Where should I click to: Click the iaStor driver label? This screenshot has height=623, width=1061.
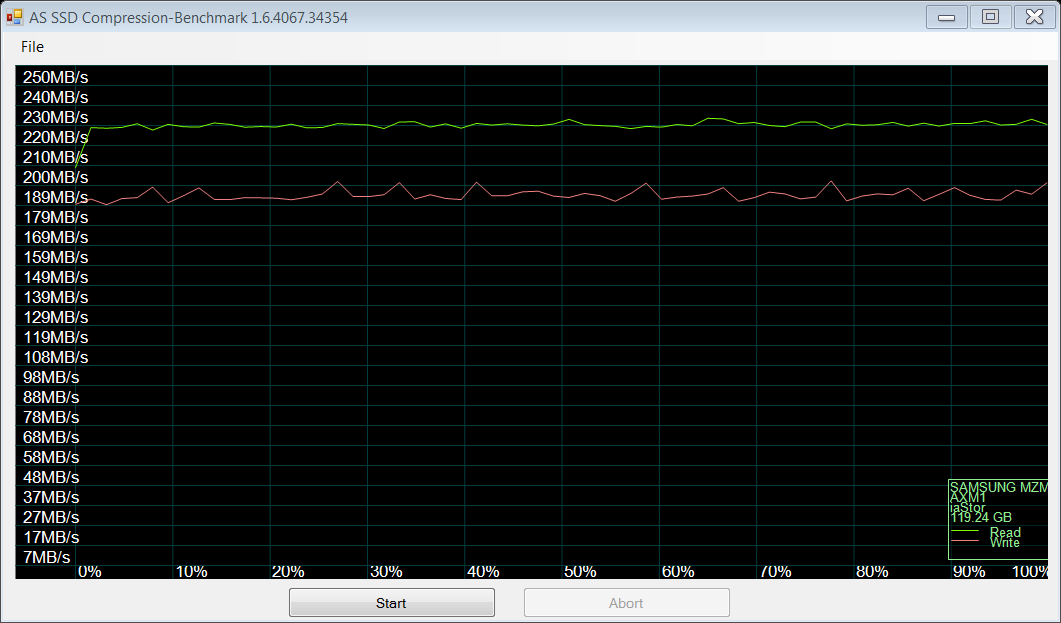pyautogui.click(x=968, y=507)
